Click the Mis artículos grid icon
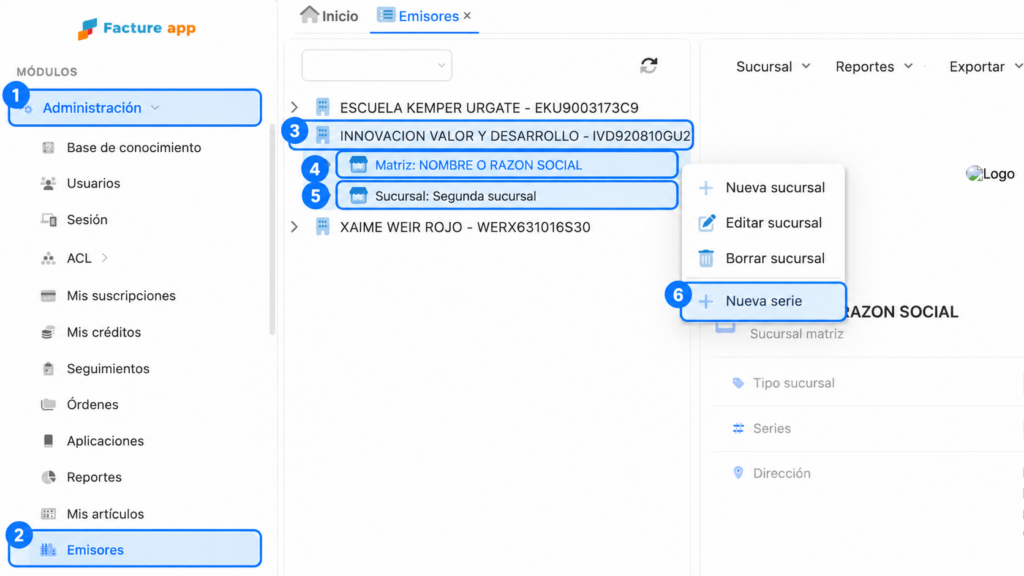 pos(48,514)
